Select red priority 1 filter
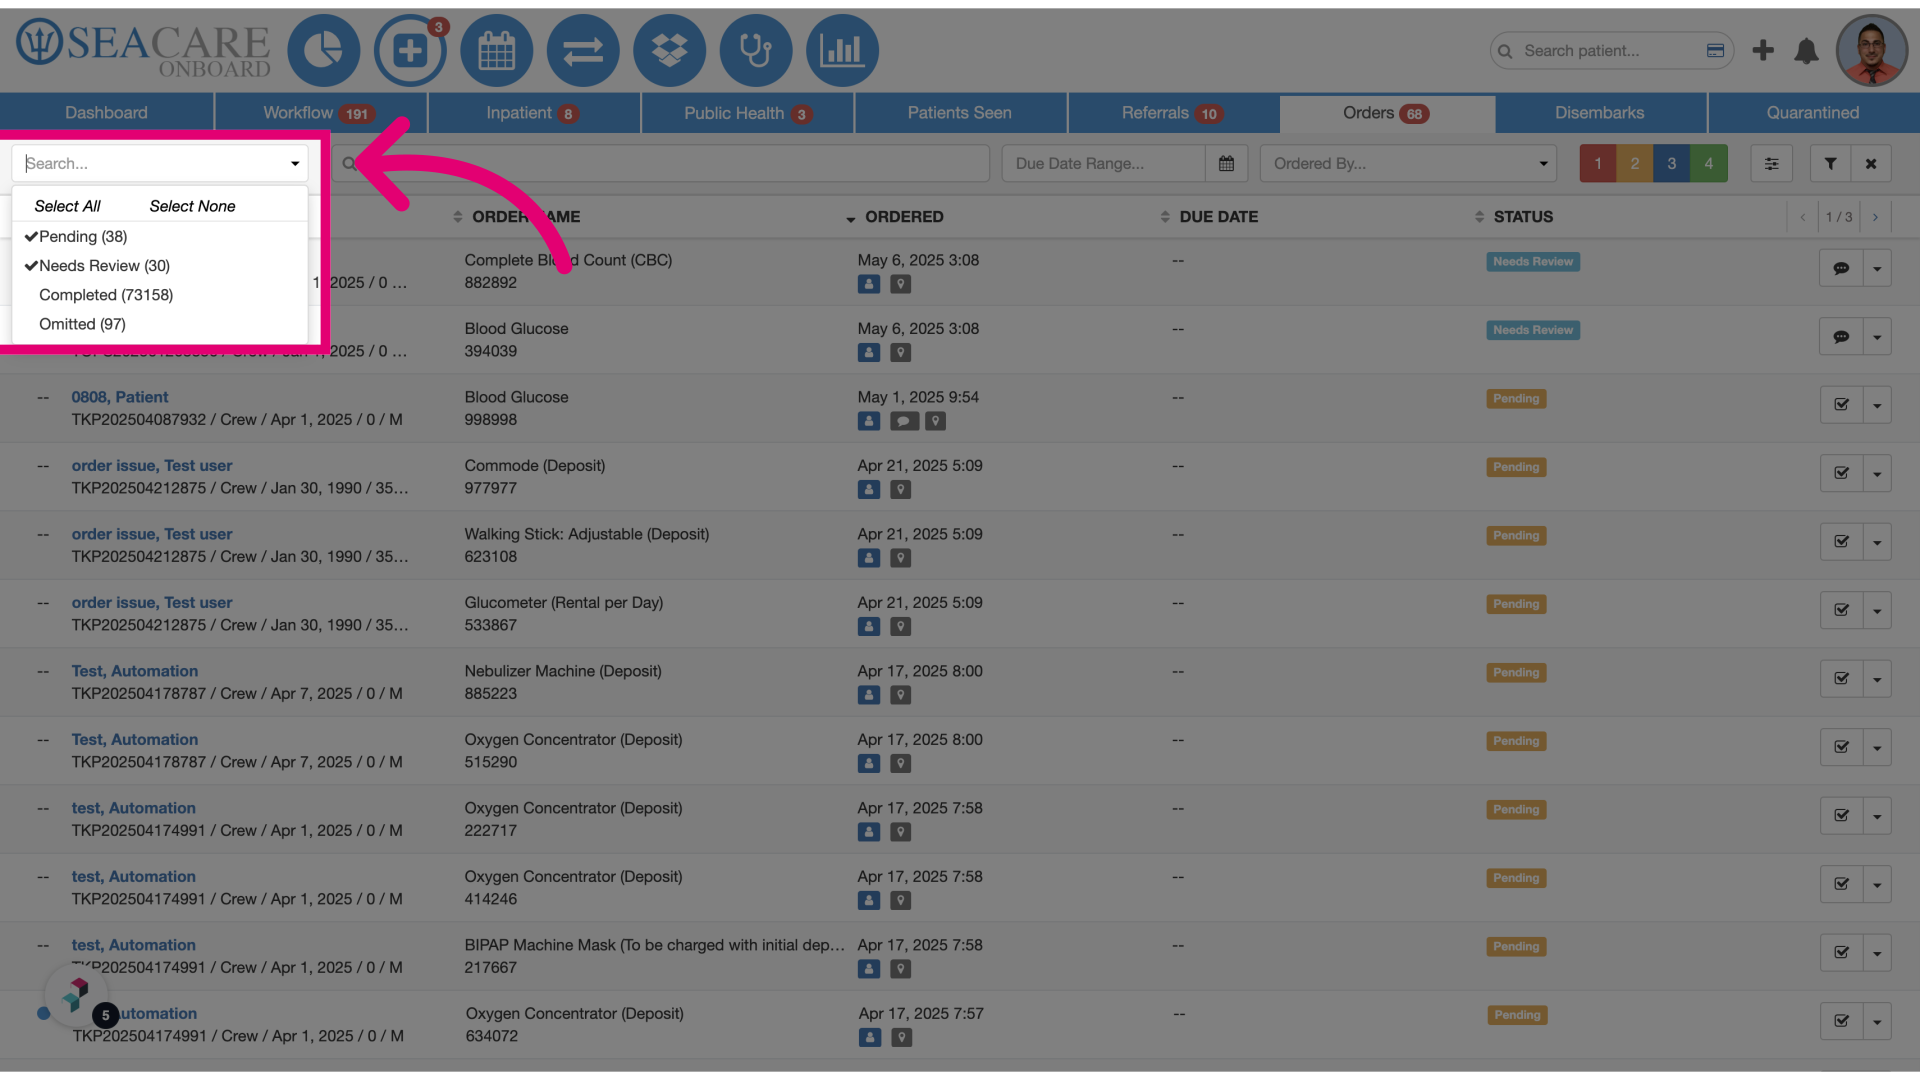This screenshot has width=1920, height=1080. [x=1598, y=163]
